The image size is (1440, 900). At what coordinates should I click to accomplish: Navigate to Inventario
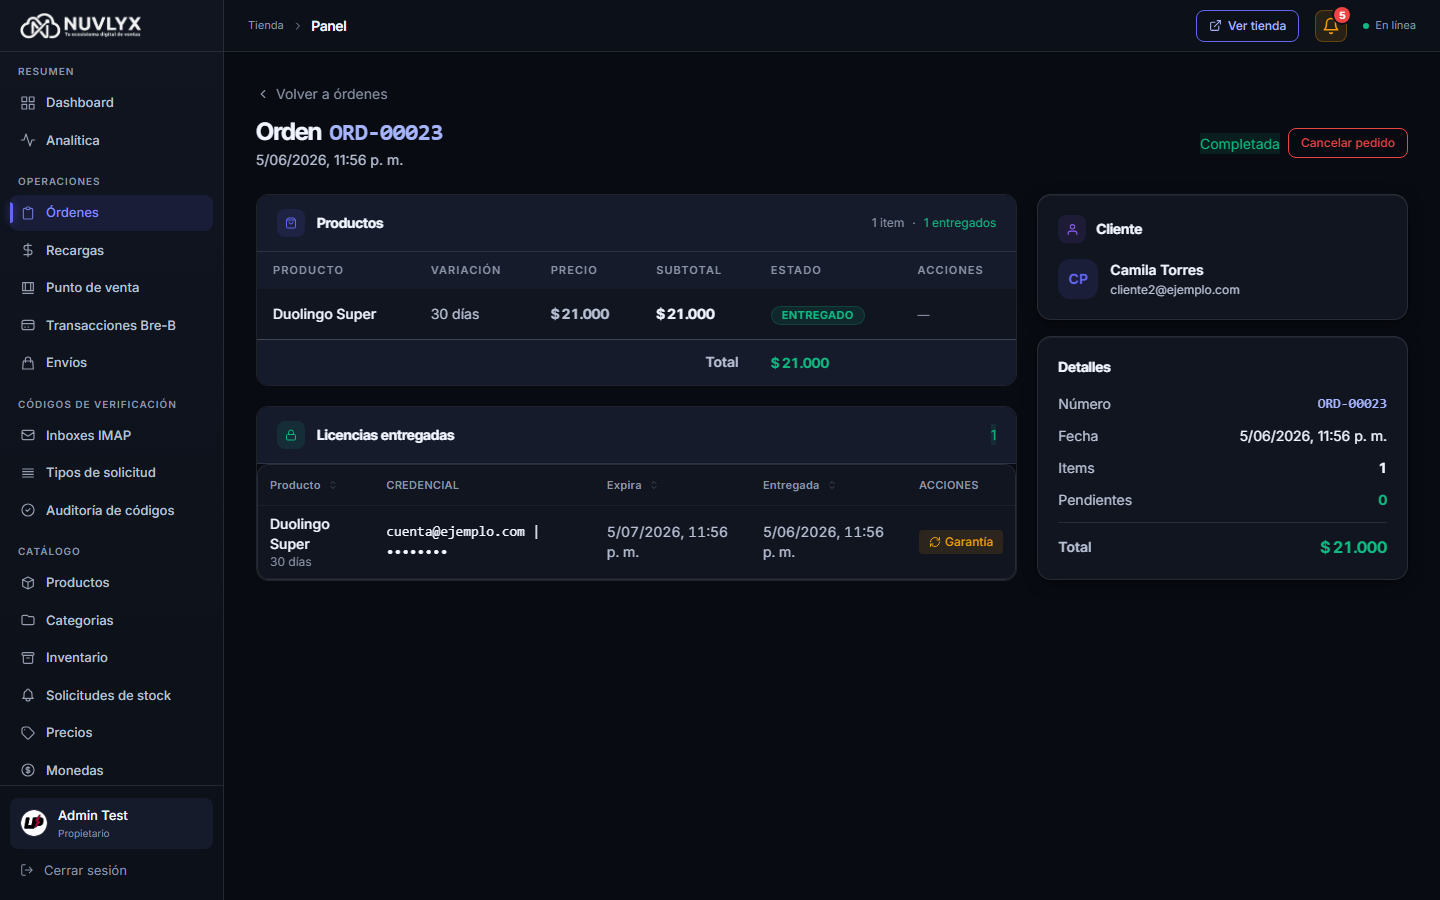(x=111, y=658)
